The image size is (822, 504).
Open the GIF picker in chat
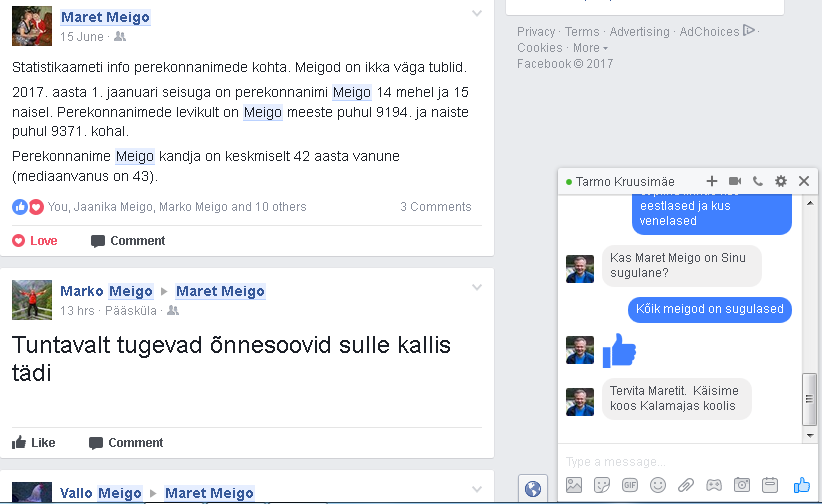click(630, 485)
